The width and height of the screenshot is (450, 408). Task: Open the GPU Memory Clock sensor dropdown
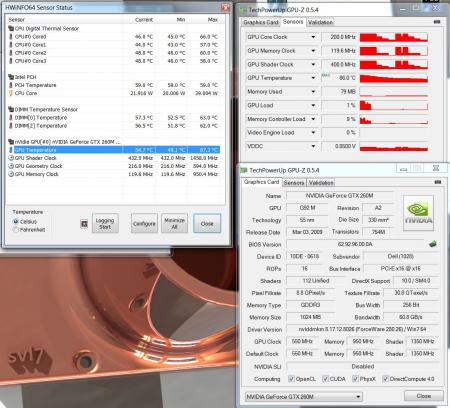[313, 51]
